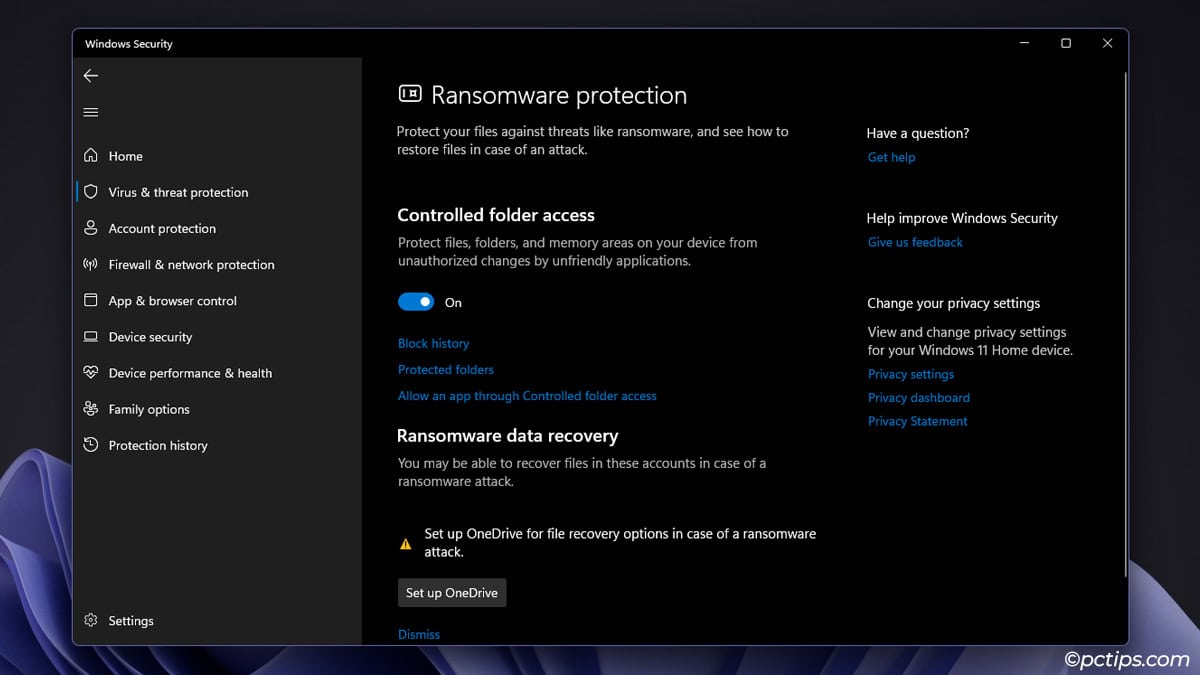Open the Home menu item
Screen dimensions: 1200x675
(x=125, y=156)
